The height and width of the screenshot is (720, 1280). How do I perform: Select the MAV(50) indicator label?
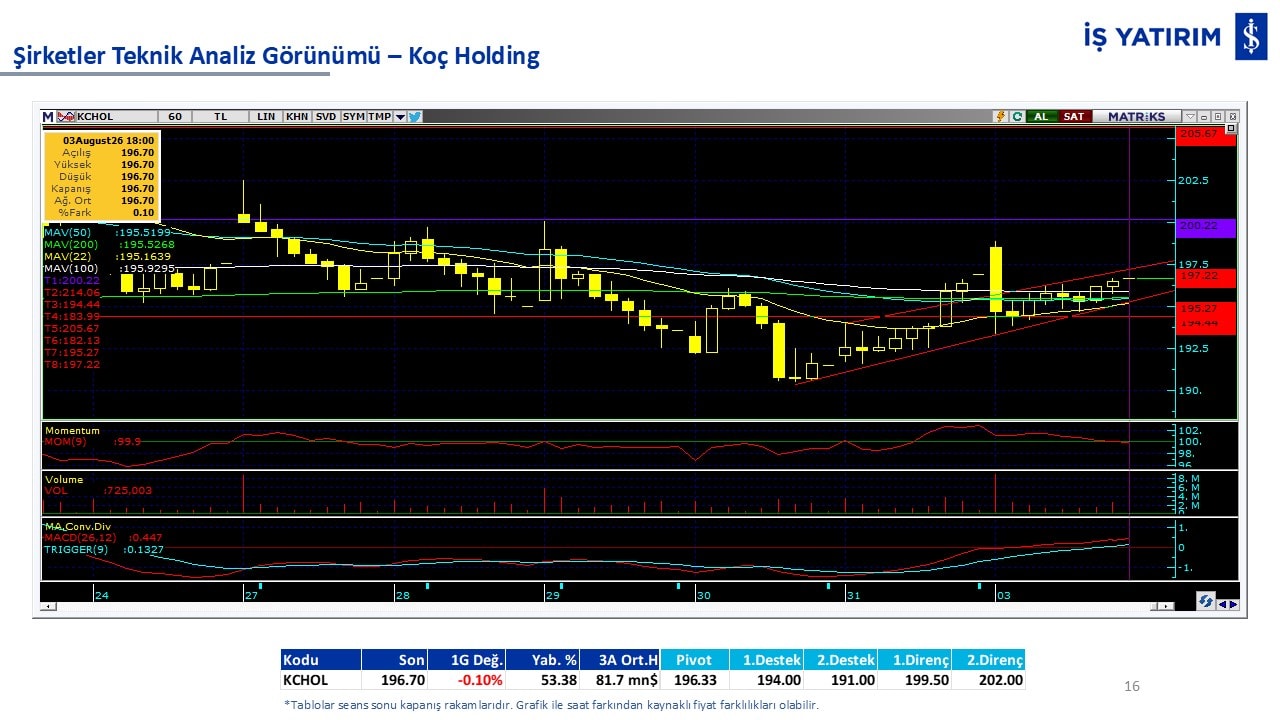107,232
